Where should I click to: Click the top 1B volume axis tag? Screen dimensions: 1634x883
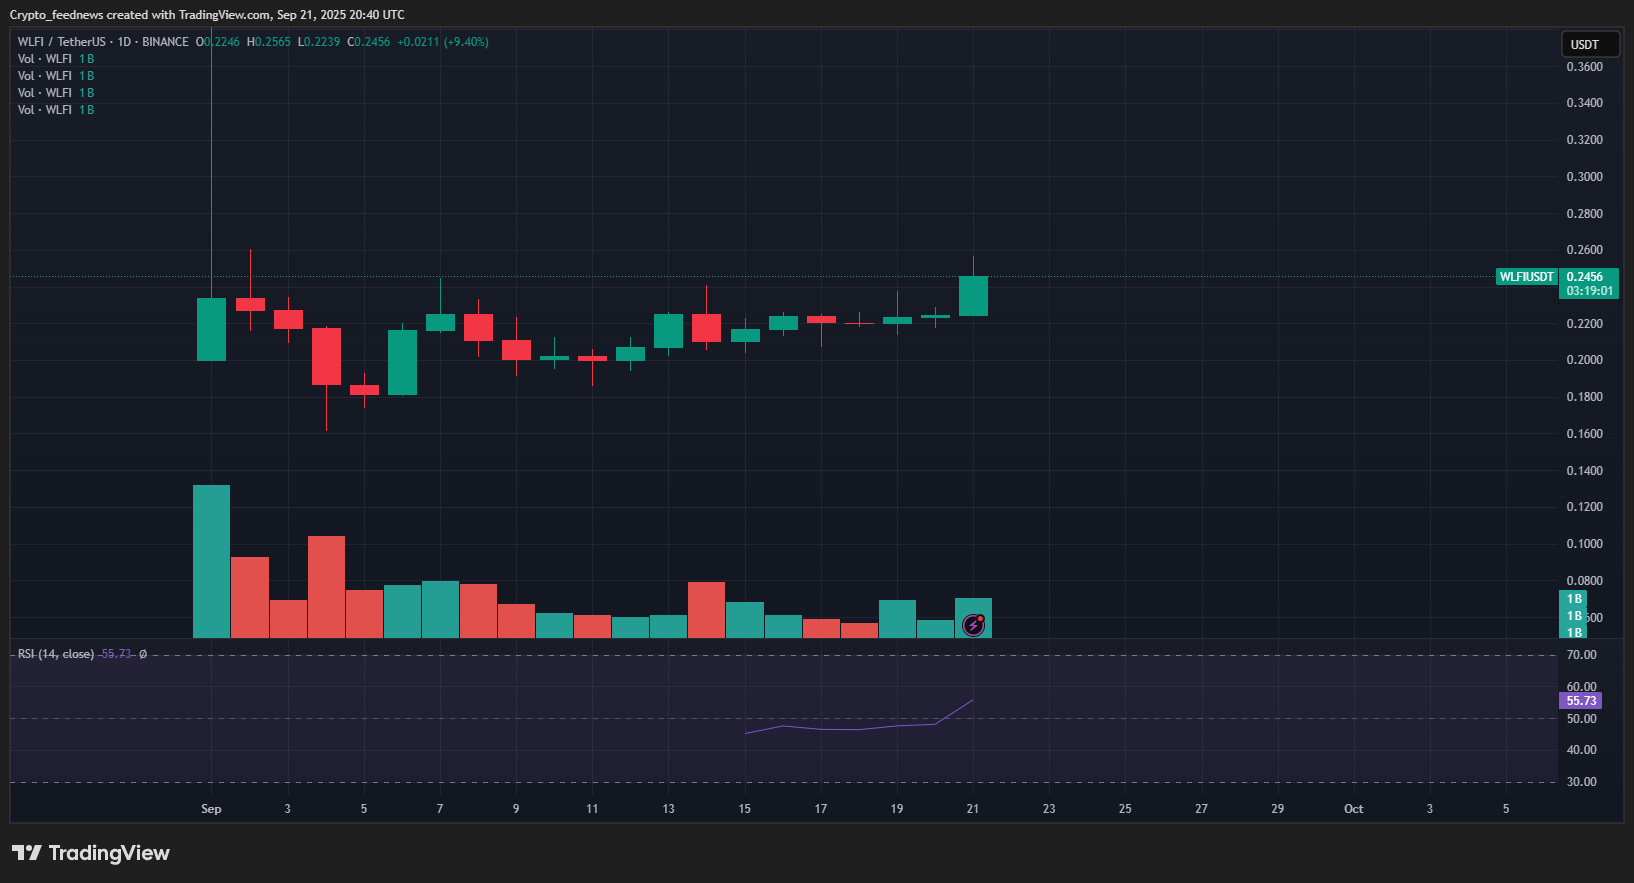pyautogui.click(x=1574, y=599)
